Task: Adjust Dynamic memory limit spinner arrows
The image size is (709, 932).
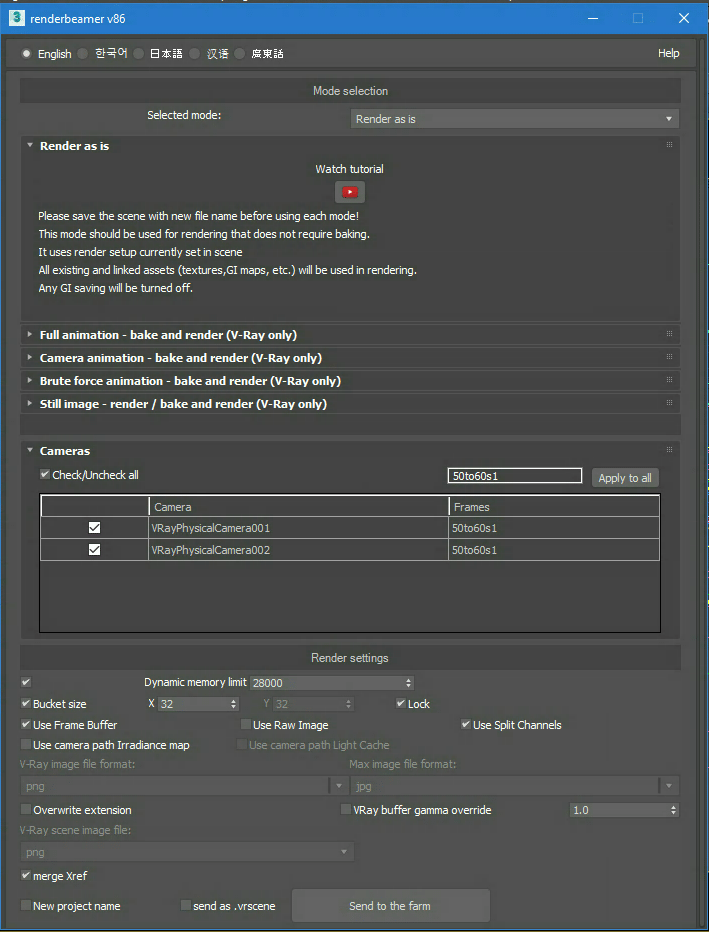Action: tap(408, 683)
